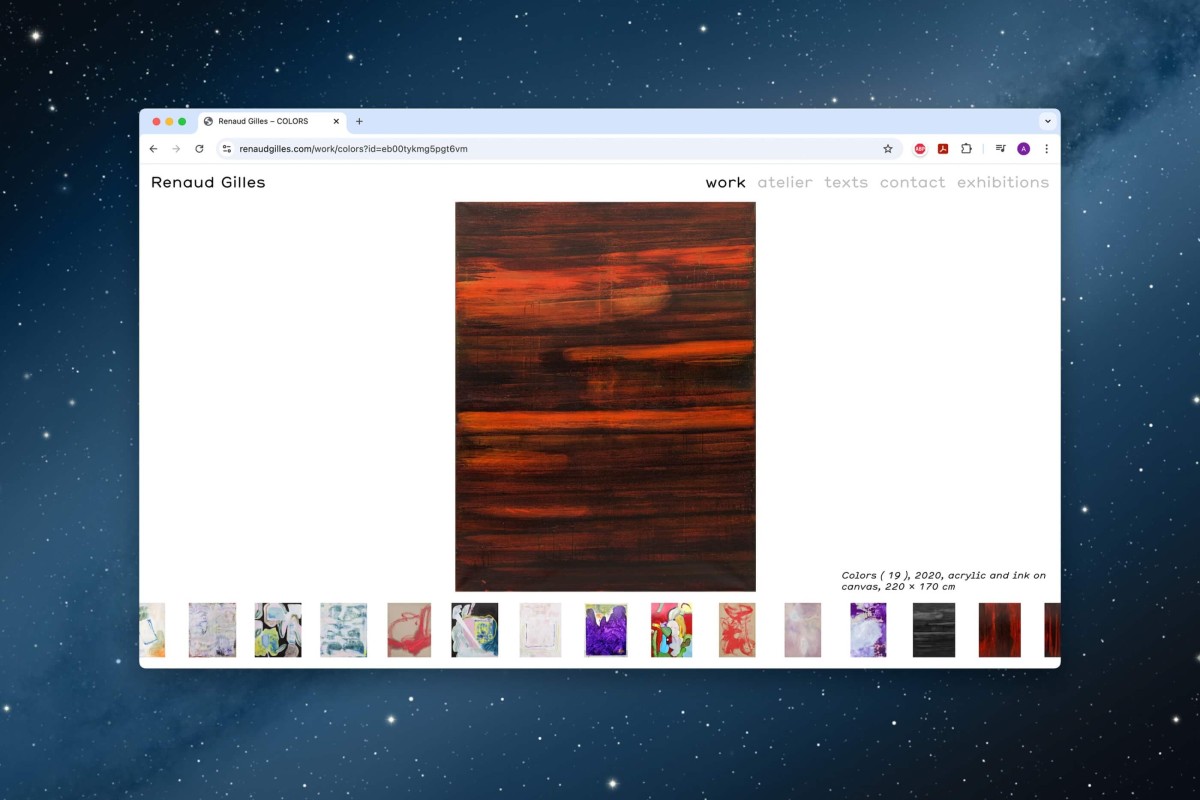Open the media controls icon in the toolbar

pos(1001,149)
